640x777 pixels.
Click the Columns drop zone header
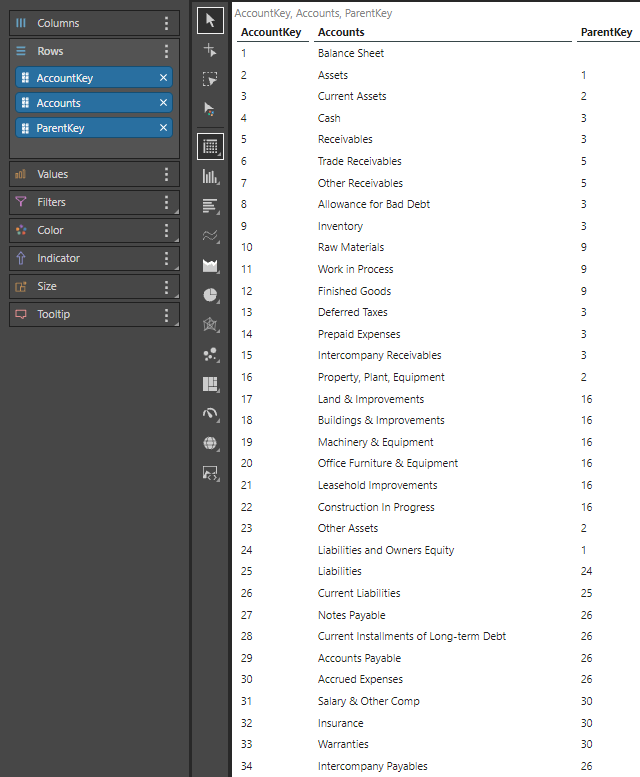pyautogui.click(x=94, y=23)
